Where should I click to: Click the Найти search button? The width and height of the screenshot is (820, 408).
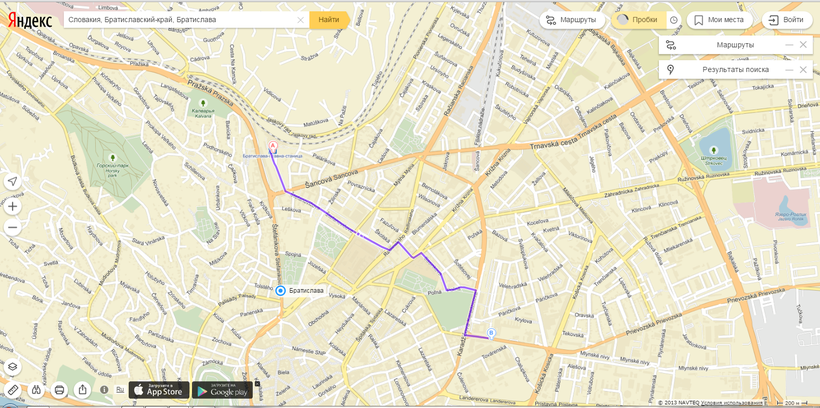pos(329,20)
